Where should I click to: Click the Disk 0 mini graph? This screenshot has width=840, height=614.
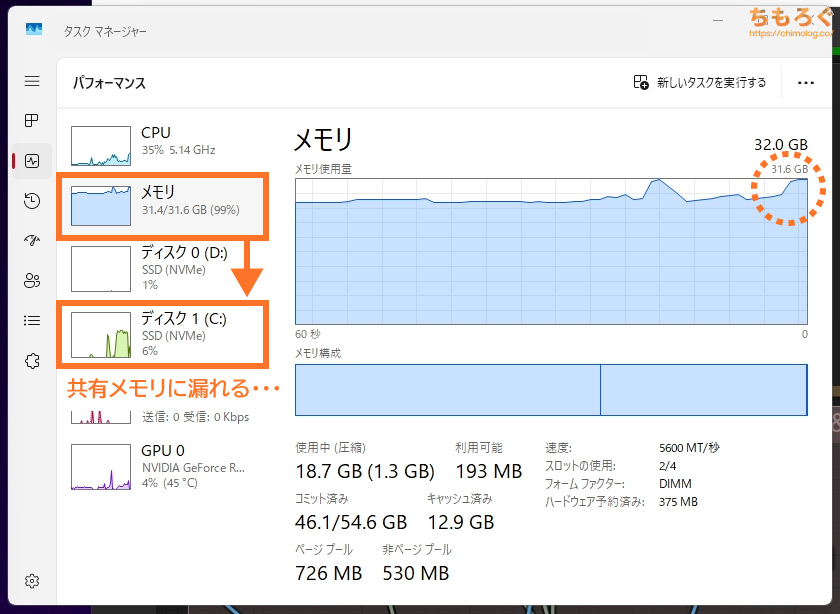pyautogui.click(x=101, y=269)
